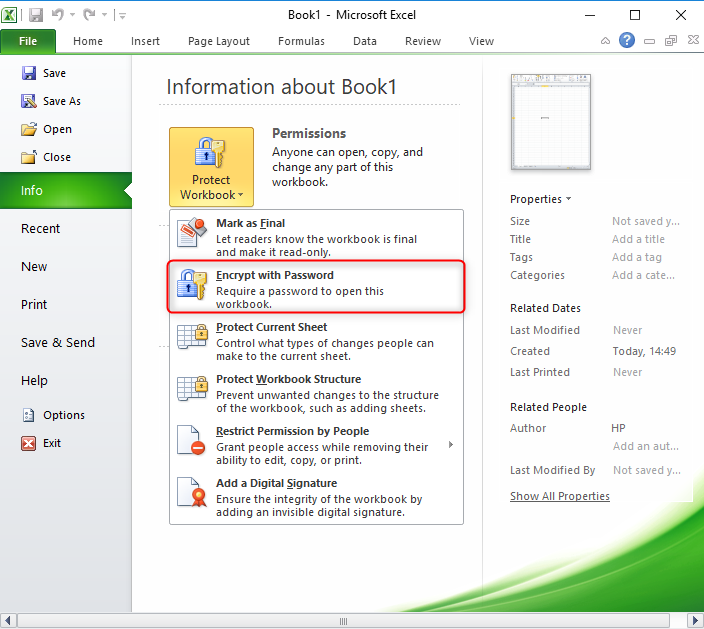Choose Open in the backstage menu

point(46,129)
